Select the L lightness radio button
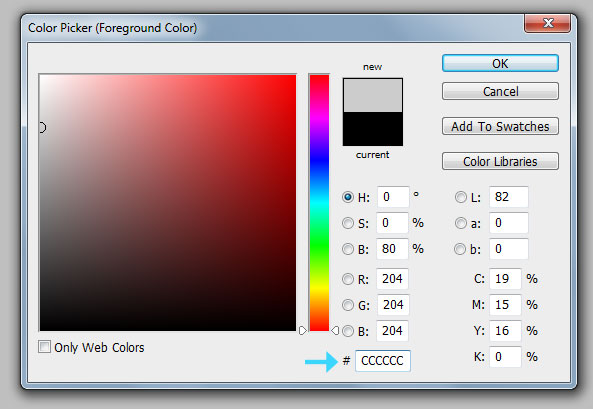Viewport: 593px width, 409px height. [460, 197]
